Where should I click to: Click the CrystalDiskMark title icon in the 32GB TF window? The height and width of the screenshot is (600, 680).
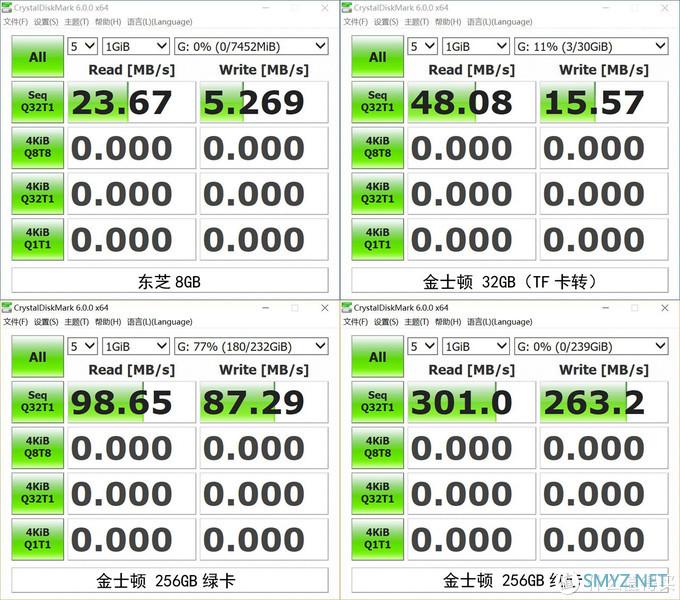pos(347,7)
